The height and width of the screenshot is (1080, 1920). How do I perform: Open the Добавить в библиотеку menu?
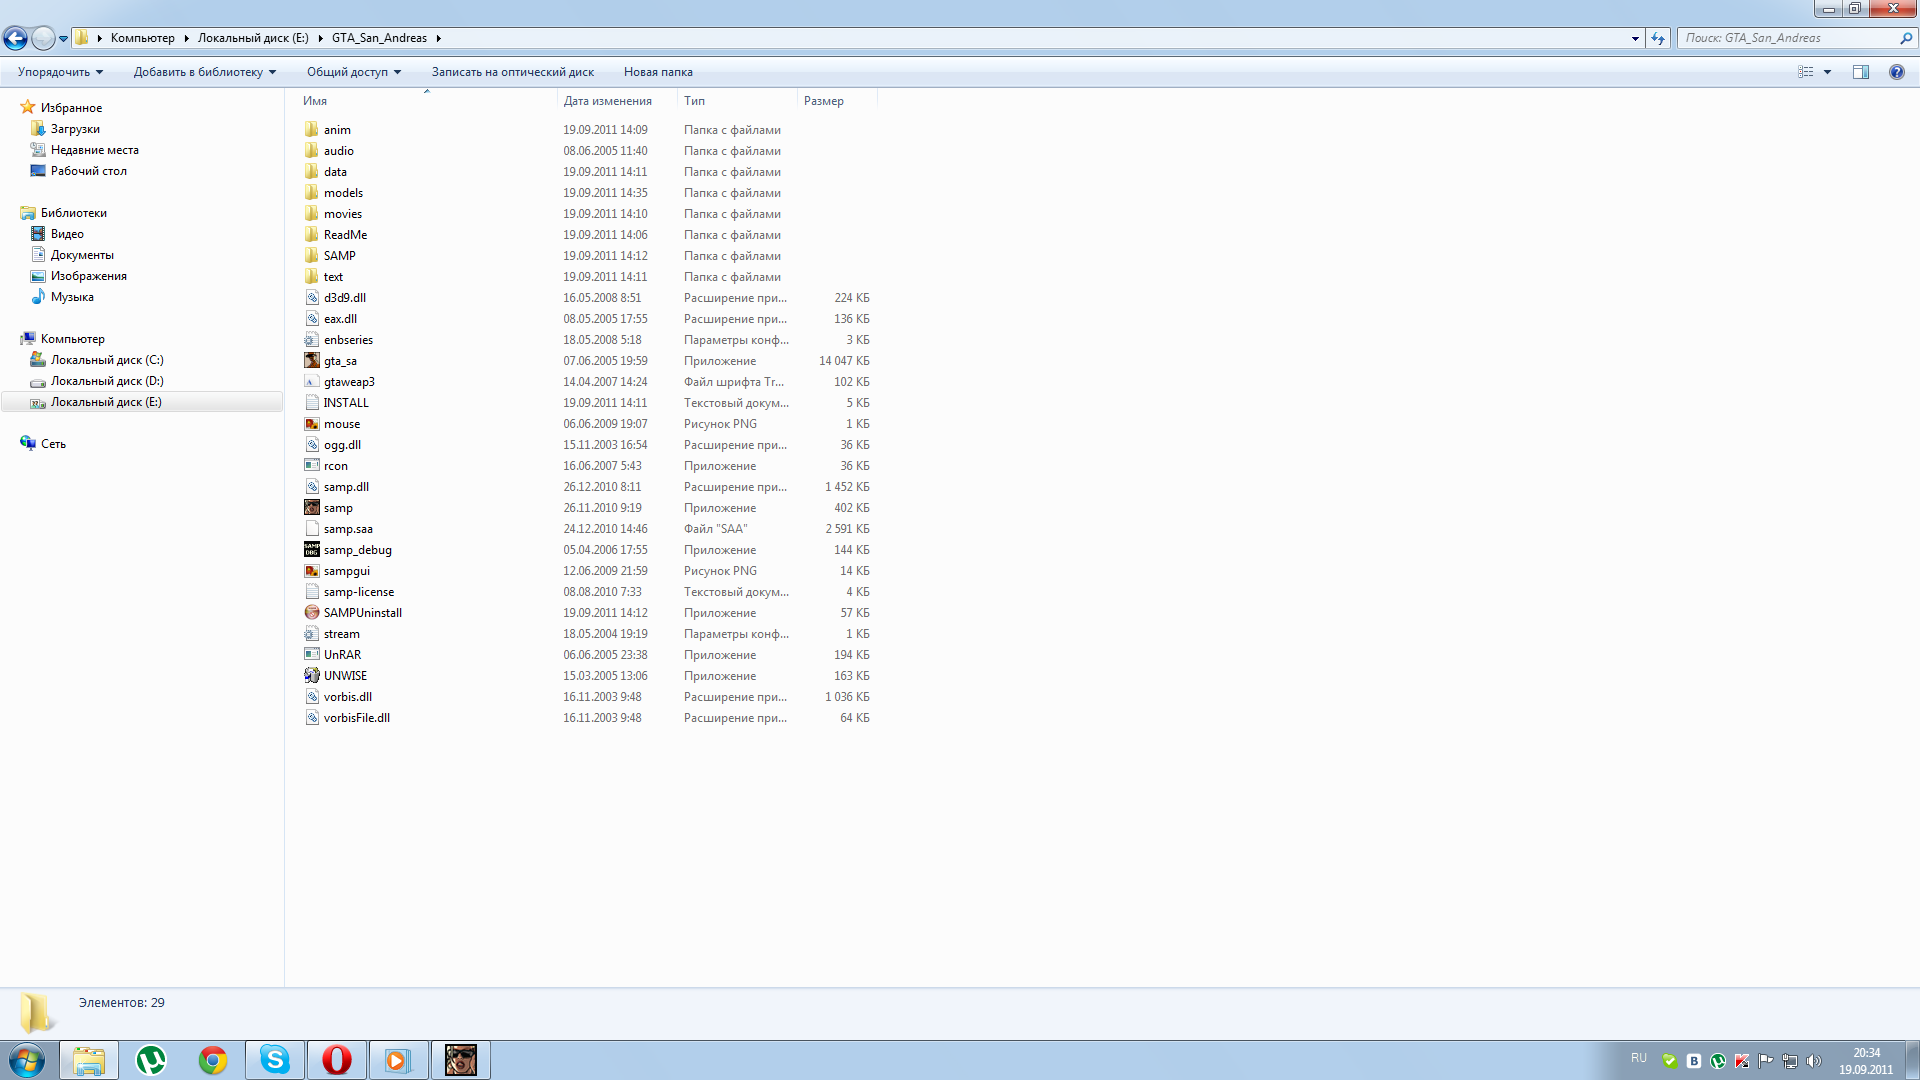tap(205, 72)
